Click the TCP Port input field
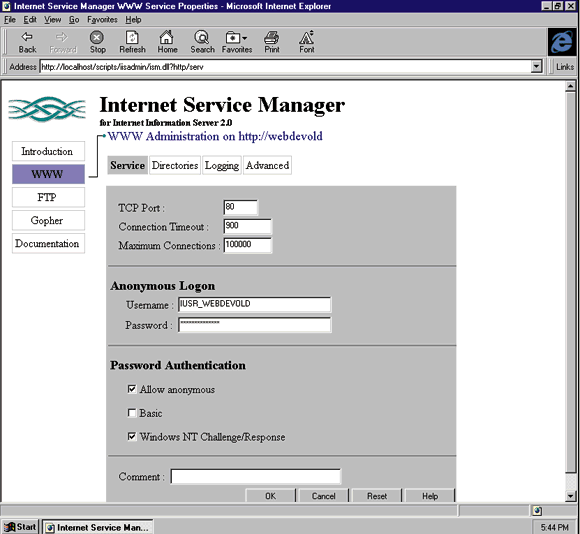 [240, 207]
